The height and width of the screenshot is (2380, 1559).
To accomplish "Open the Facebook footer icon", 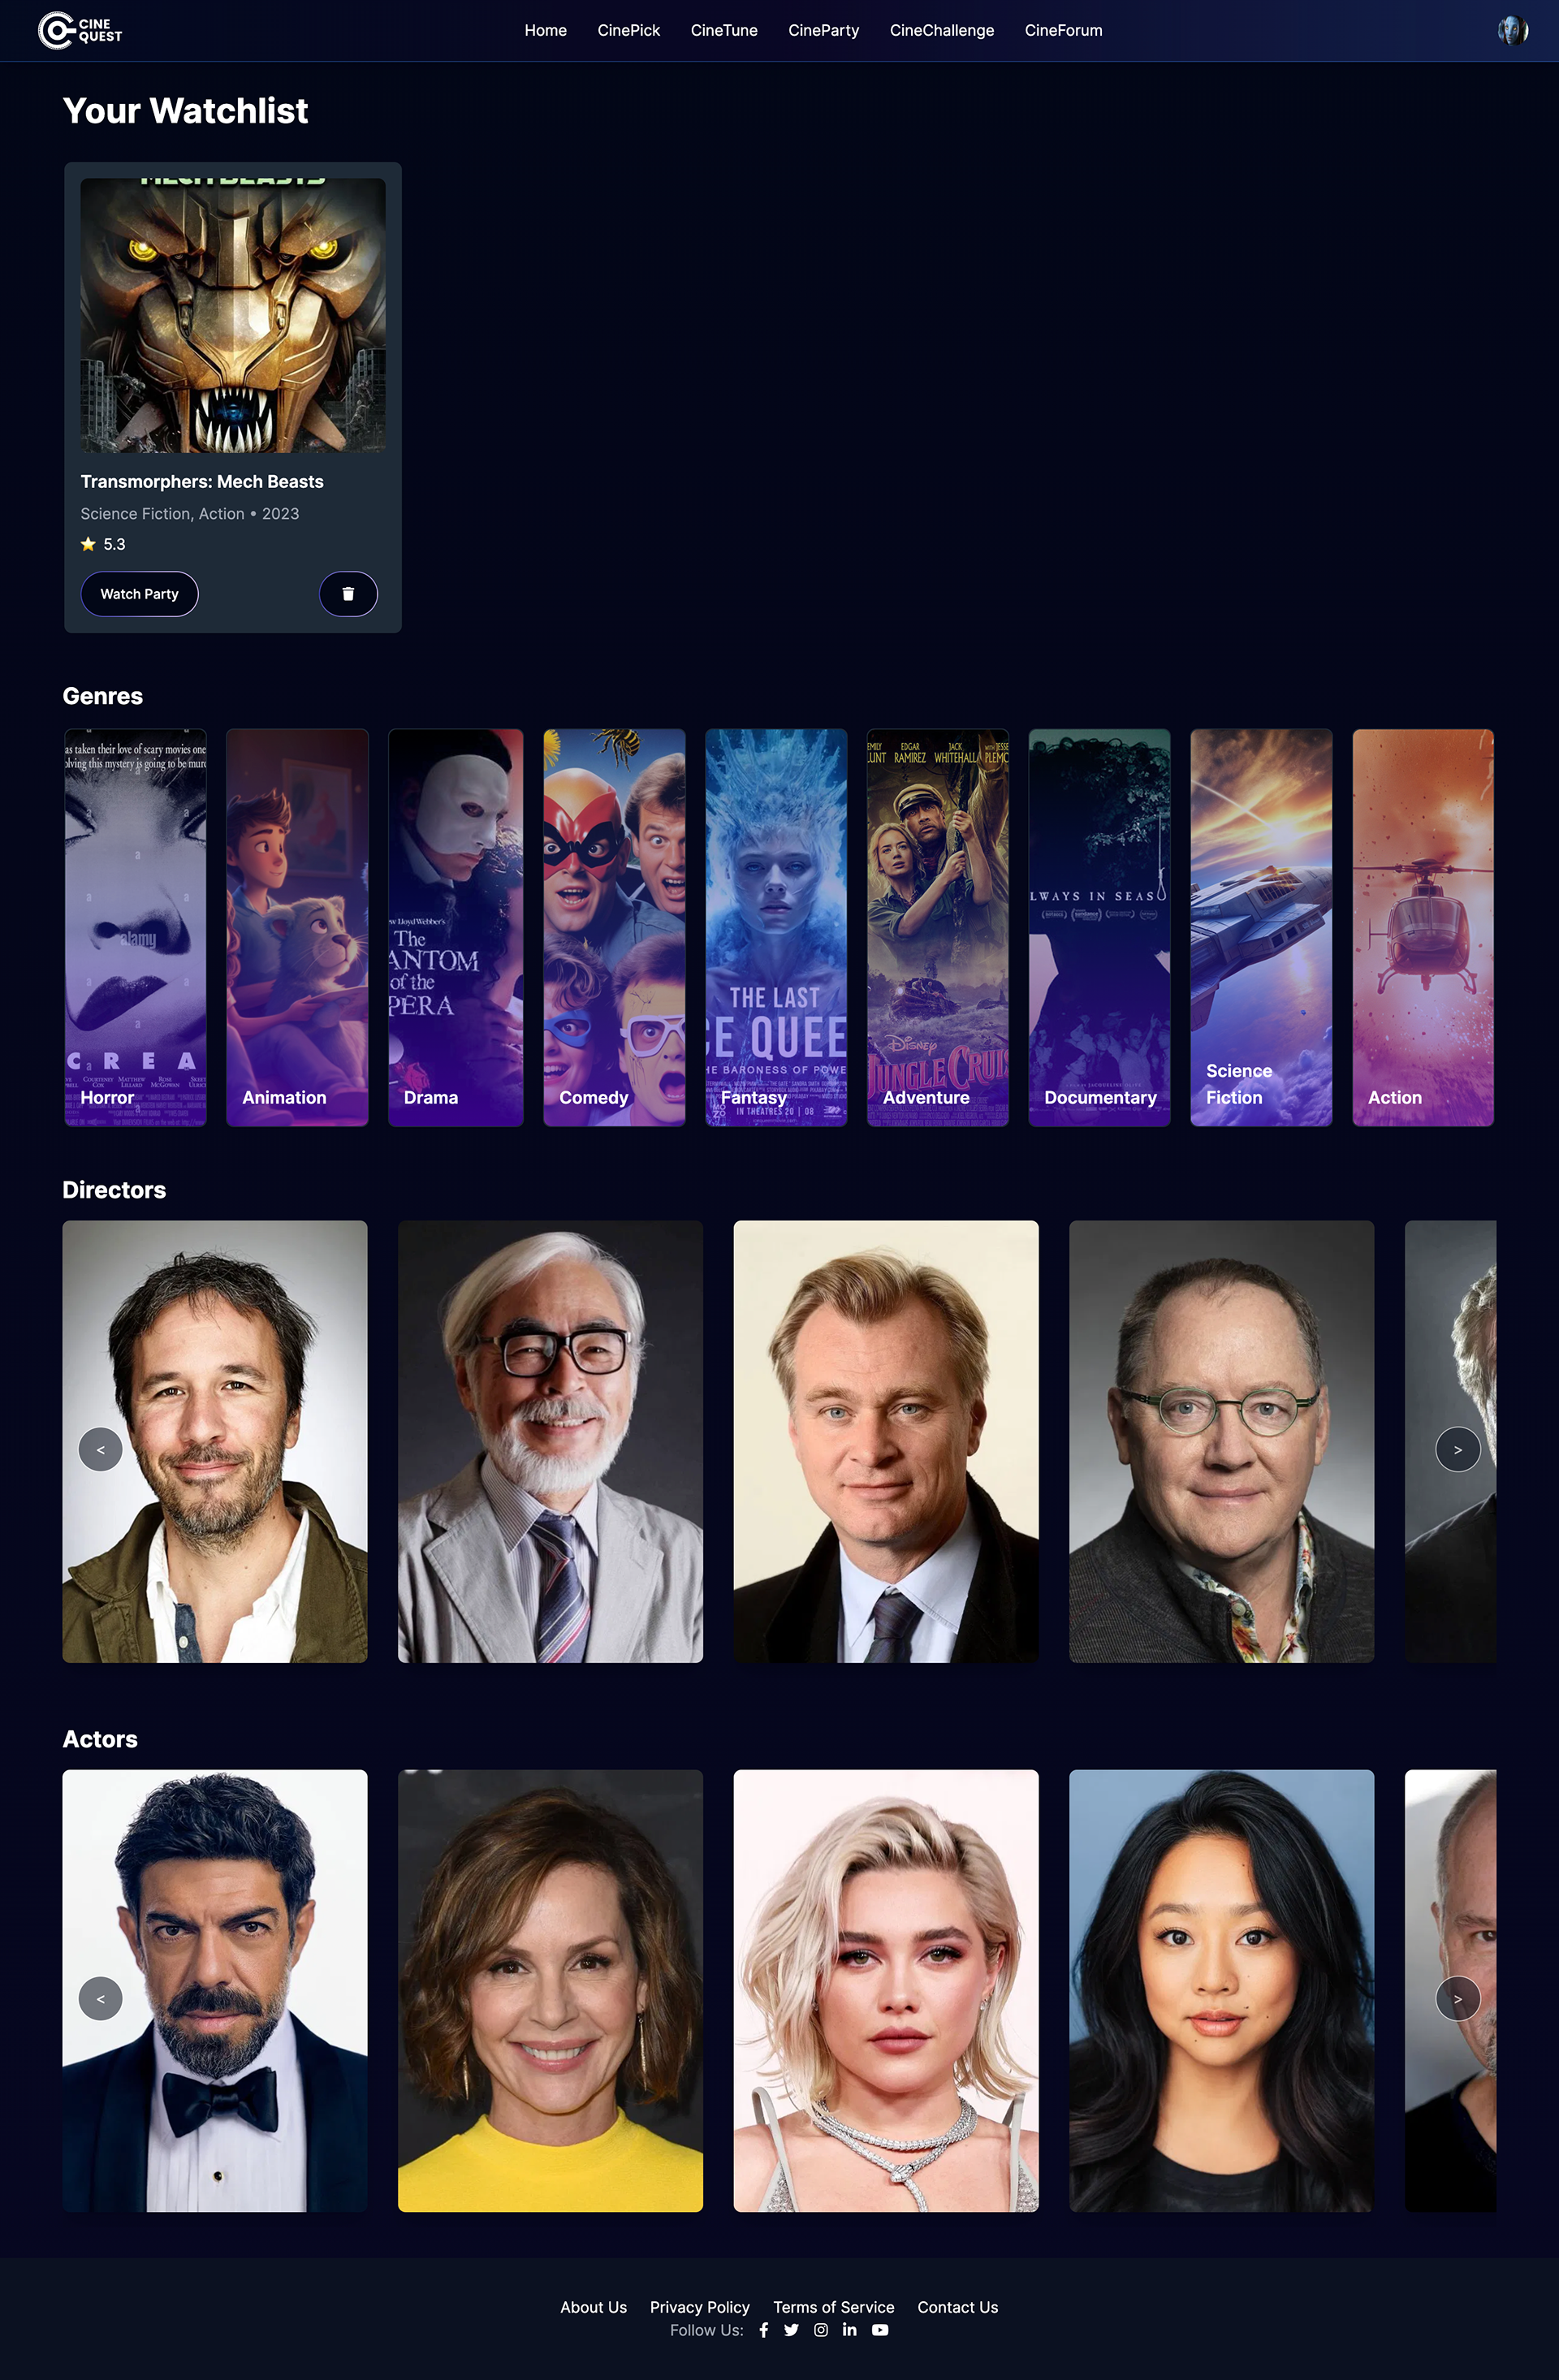I will (764, 2330).
